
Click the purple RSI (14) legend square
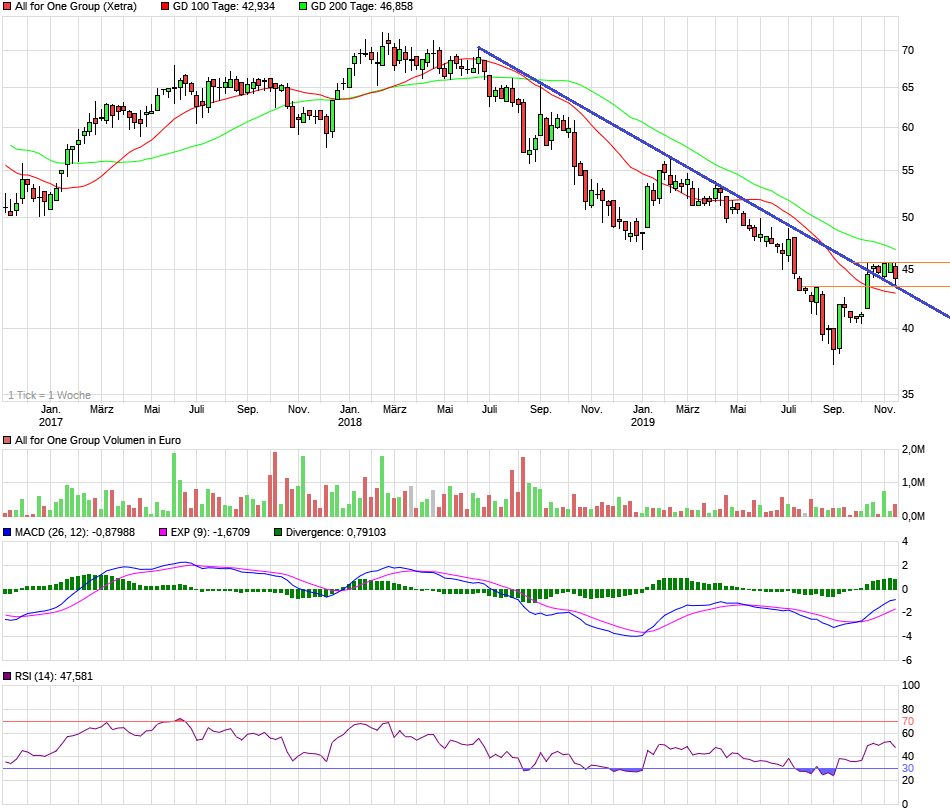click(x=8, y=677)
